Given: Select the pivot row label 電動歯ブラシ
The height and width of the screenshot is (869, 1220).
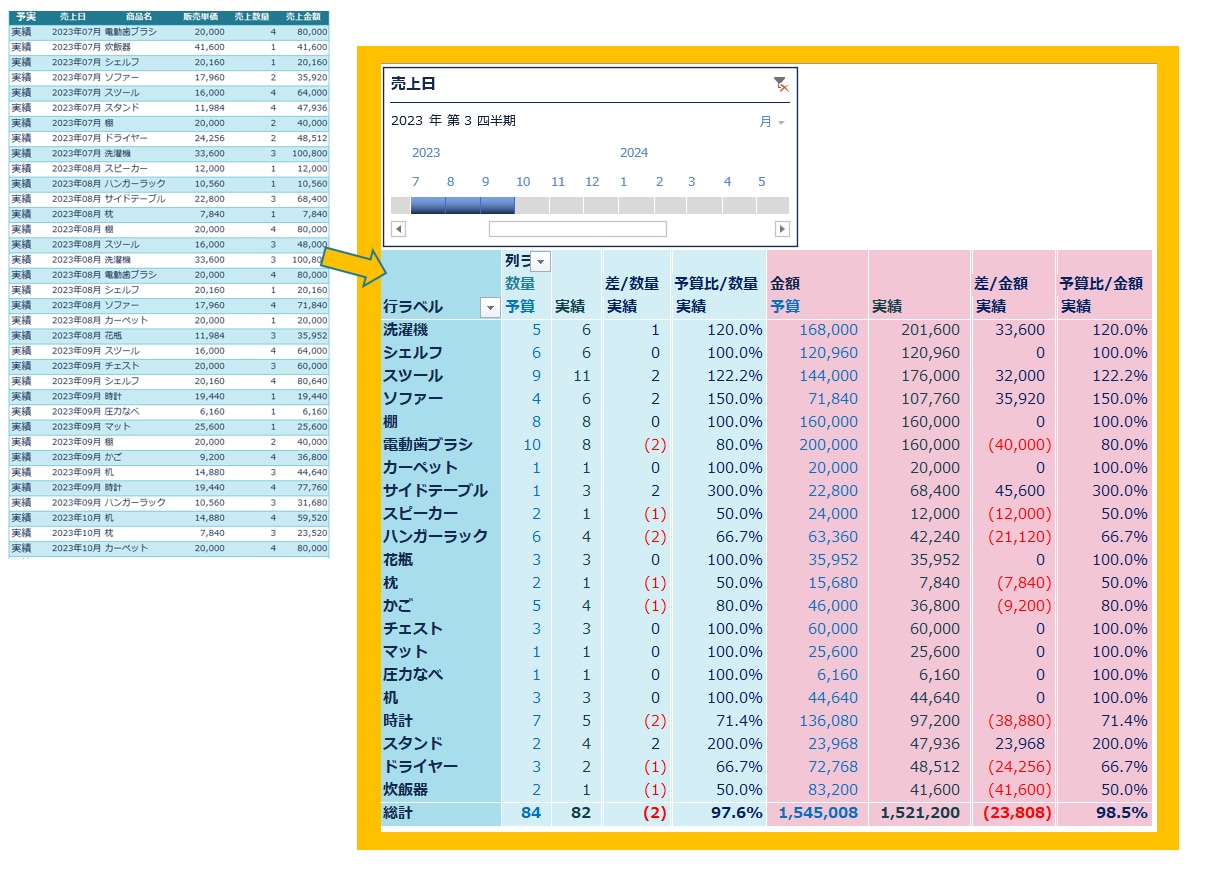Looking at the screenshot, I should tap(428, 445).
